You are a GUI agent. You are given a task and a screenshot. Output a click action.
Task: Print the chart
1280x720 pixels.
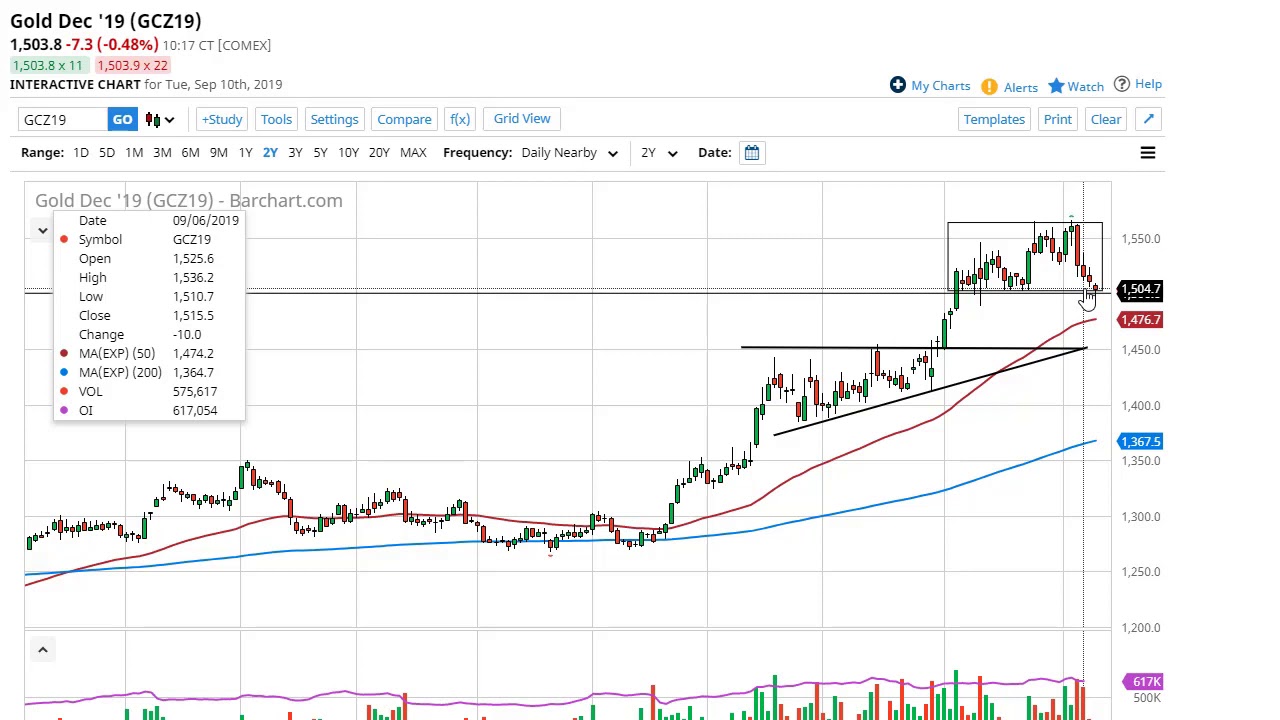[1057, 119]
